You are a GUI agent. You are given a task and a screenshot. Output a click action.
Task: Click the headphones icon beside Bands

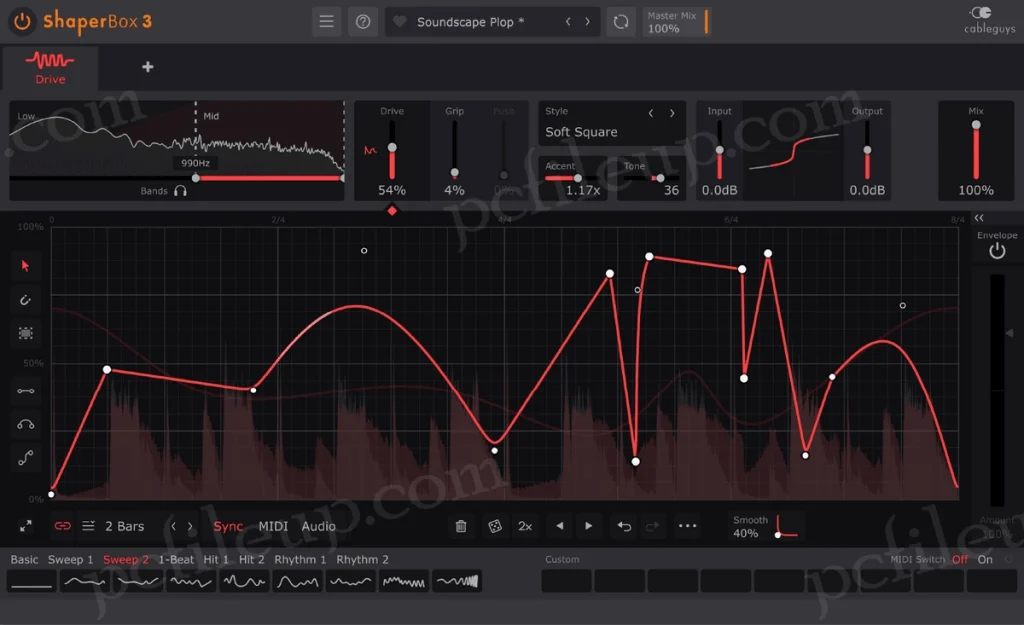(x=180, y=190)
